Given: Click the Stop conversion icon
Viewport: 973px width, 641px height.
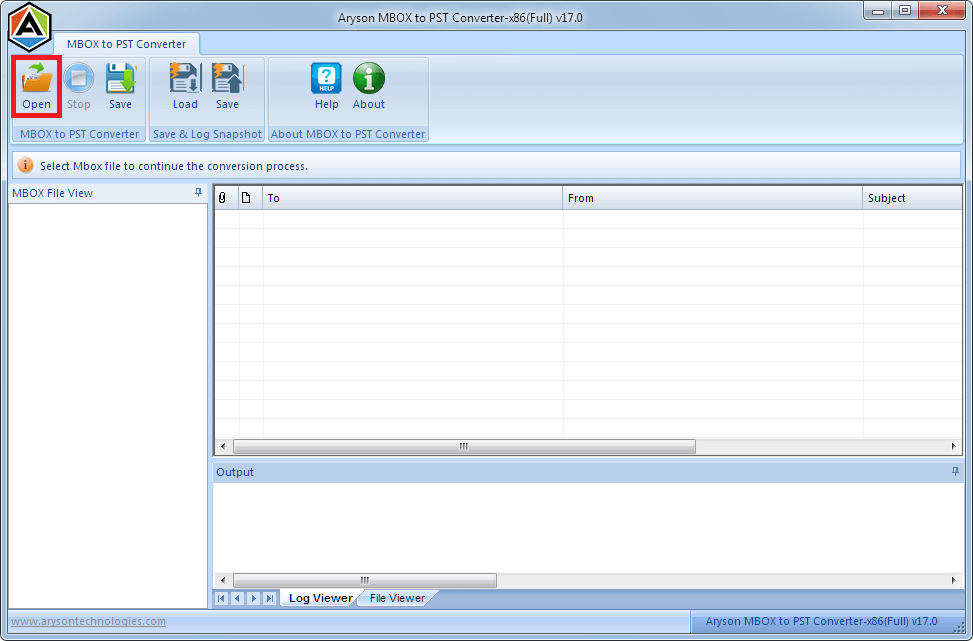Looking at the screenshot, I should (x=79, y=79).
